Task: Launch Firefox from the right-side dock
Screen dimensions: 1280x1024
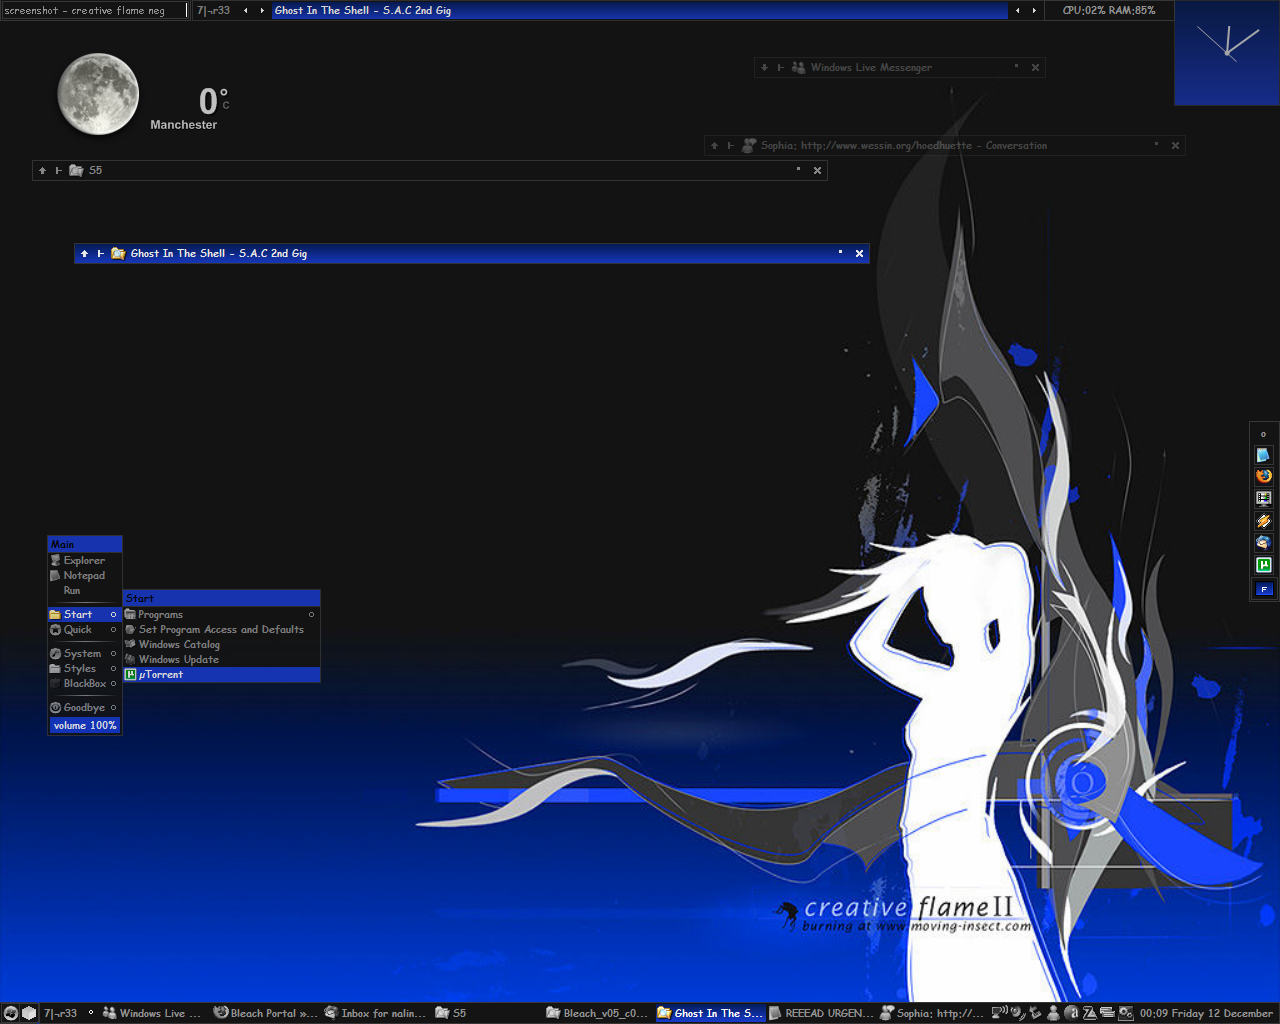Action: 1263,476
